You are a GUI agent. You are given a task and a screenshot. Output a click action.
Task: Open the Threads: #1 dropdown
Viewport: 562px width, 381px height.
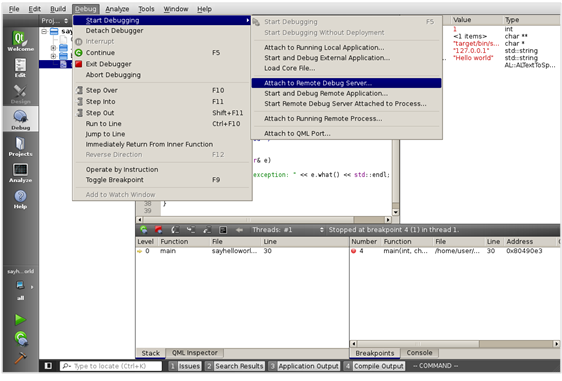click(x=287, y=230)
